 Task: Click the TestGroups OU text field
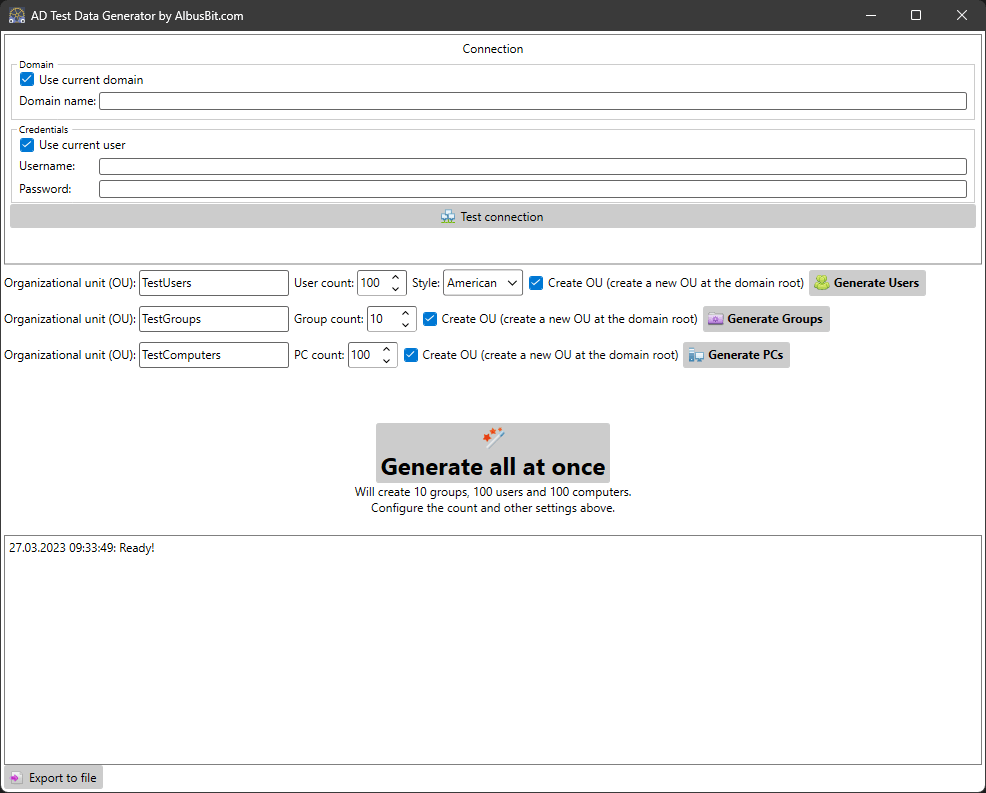point(214,319)
